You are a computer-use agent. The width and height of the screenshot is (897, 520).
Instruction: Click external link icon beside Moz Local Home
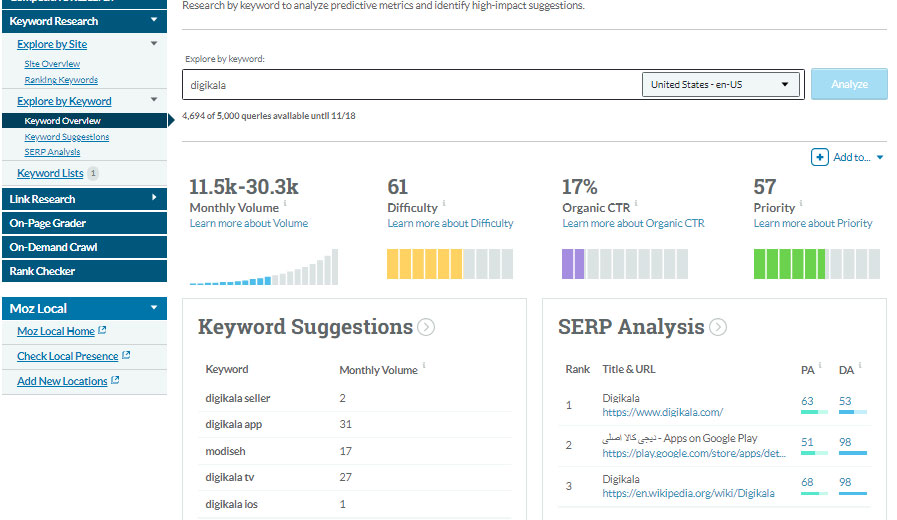click(x=103, y=332)
